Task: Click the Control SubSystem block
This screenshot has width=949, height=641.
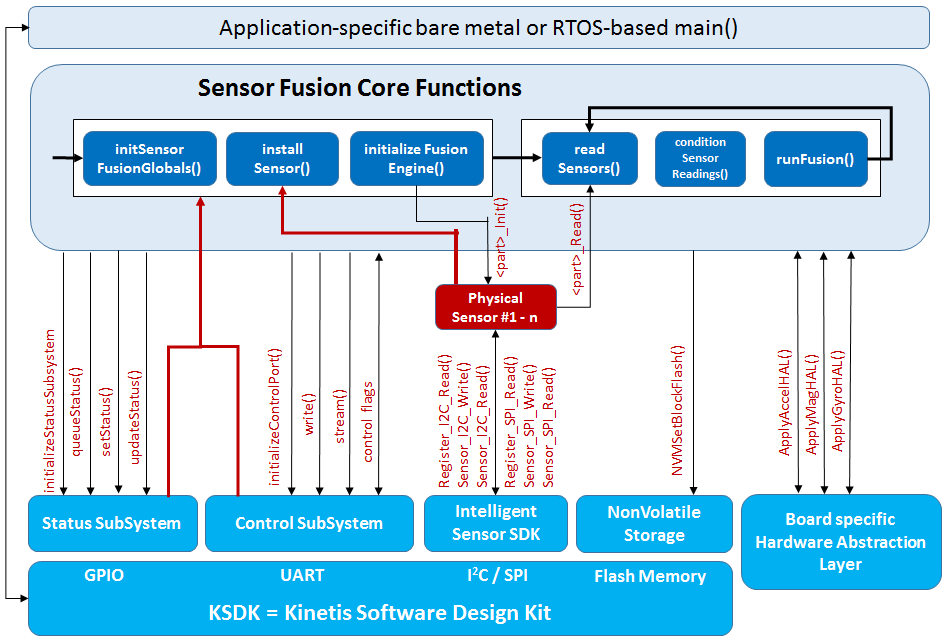Action: pyautogui.click(x=309, y=523)
